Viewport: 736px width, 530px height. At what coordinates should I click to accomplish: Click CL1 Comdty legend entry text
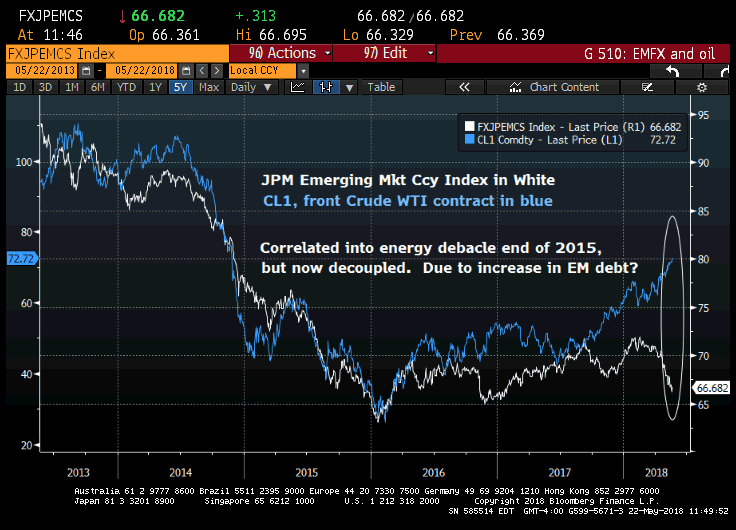[x=549, y=140]
